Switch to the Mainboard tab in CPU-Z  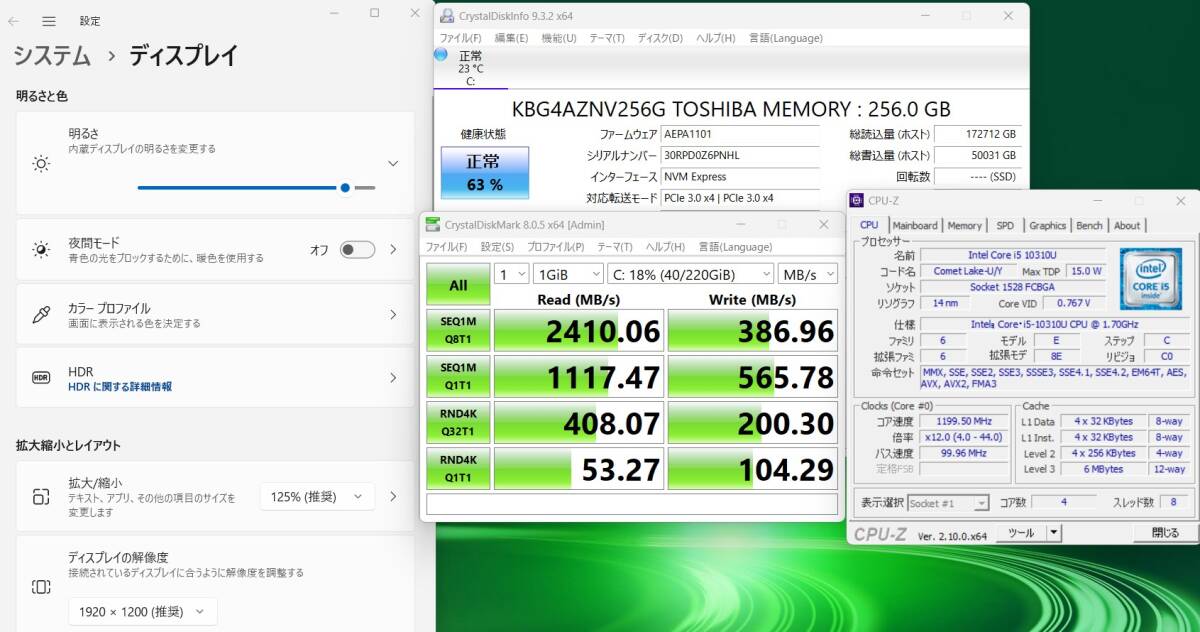(915, 226)
